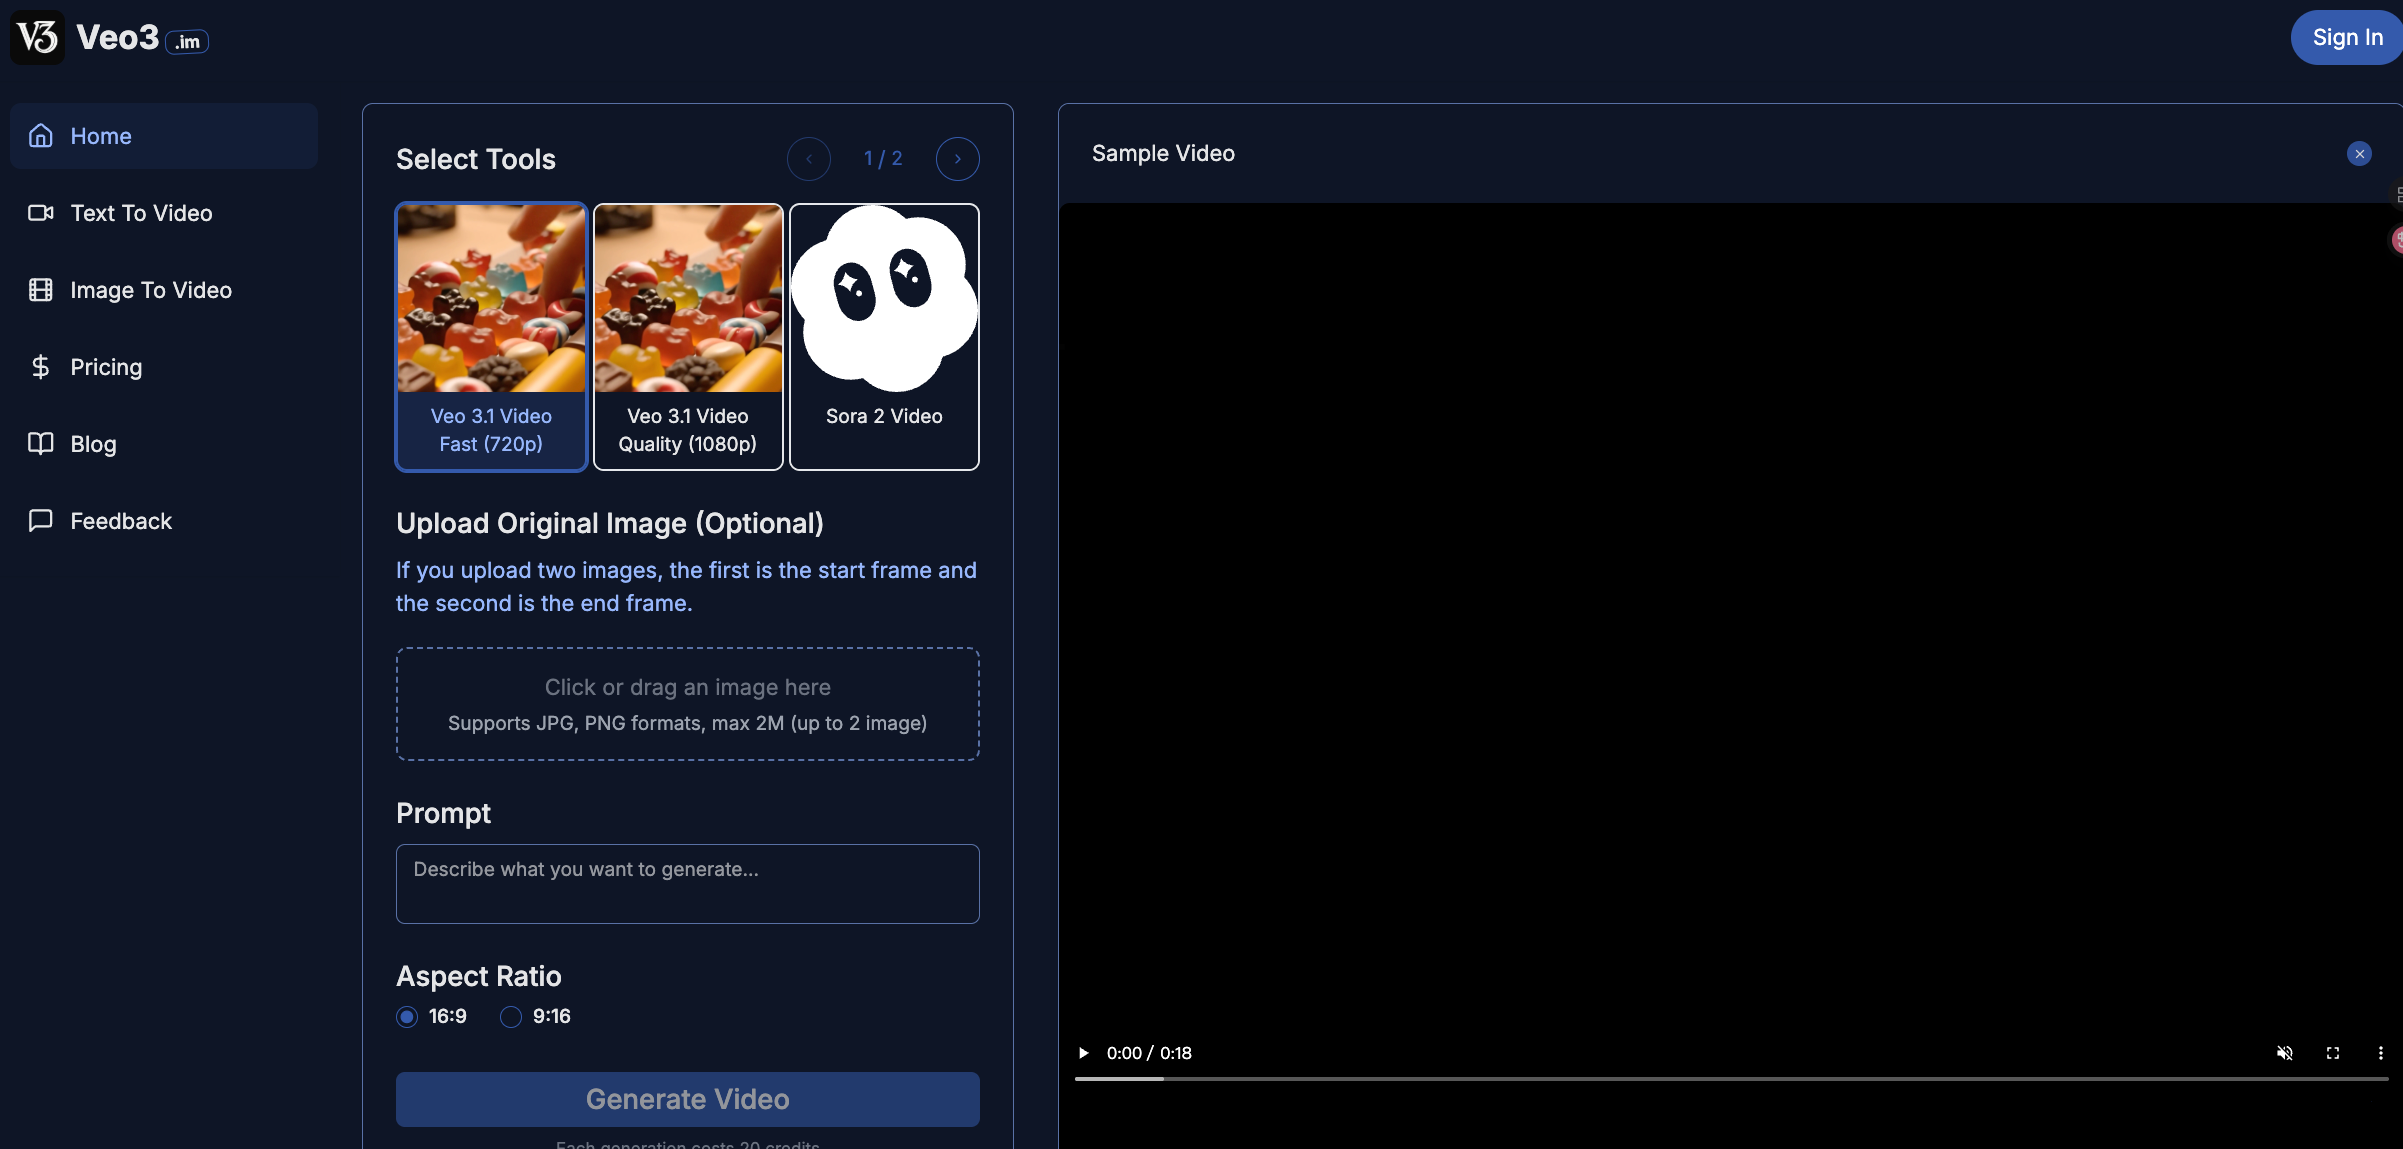The width and height of the screenshot is (2403, 1149).
Task: Open the video player more options menu
Action: (x=2380, y=1053)
